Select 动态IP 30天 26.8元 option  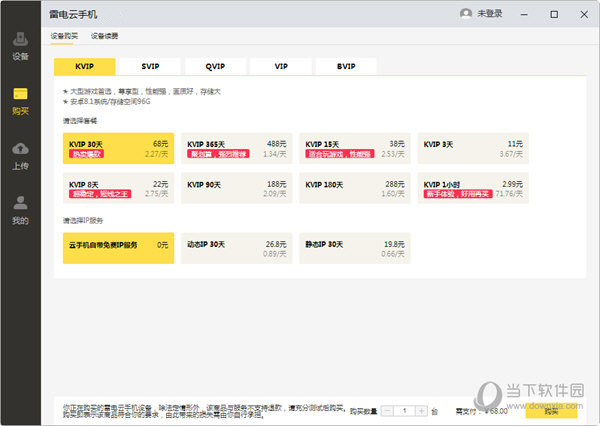[x=236, y=248]
